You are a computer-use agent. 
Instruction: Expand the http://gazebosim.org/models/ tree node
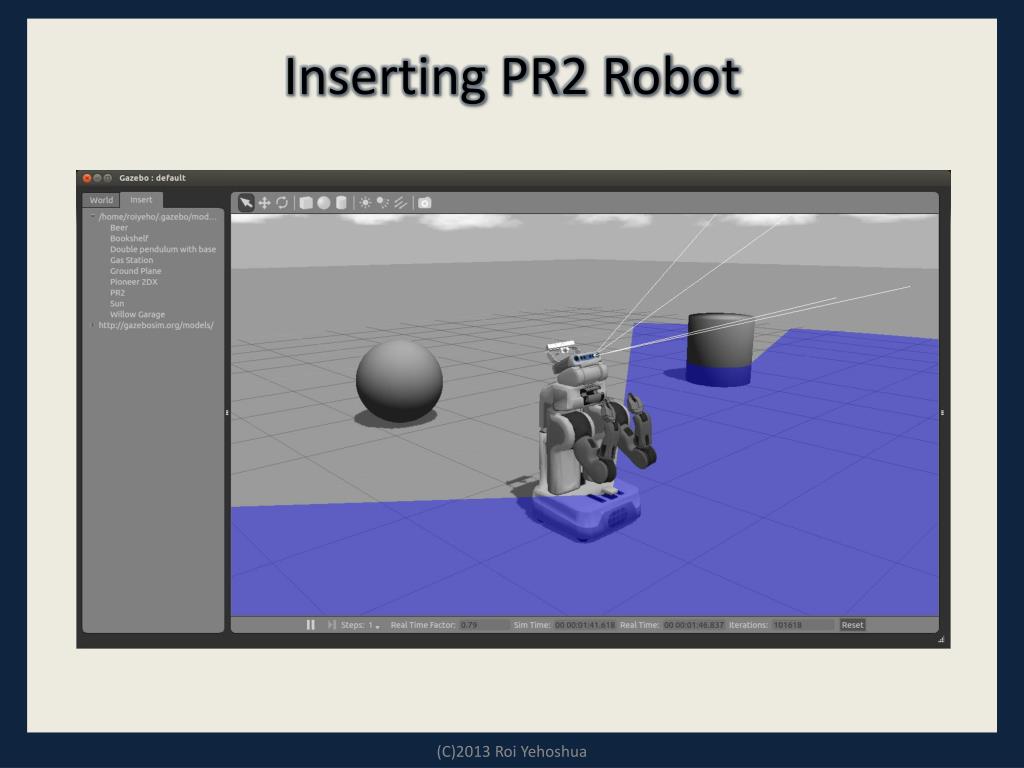tap(93, 325)
